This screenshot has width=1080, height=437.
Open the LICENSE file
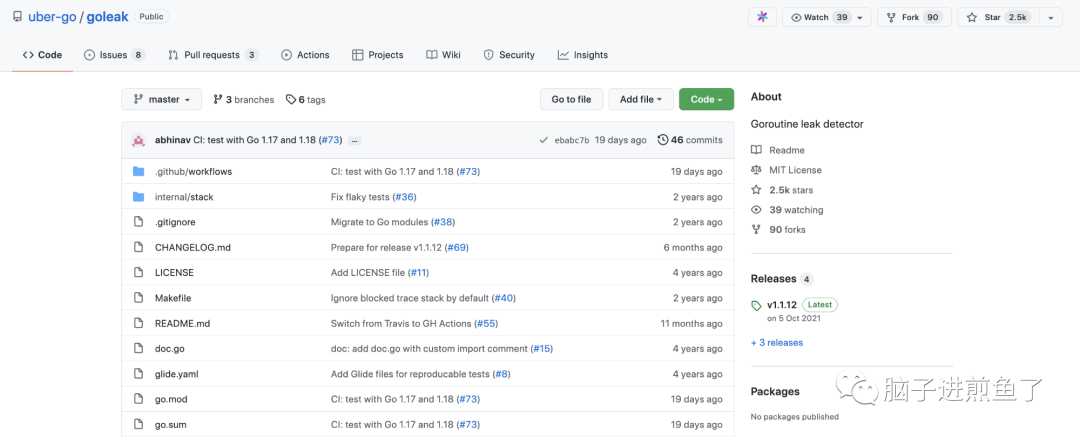pos(174,272)
